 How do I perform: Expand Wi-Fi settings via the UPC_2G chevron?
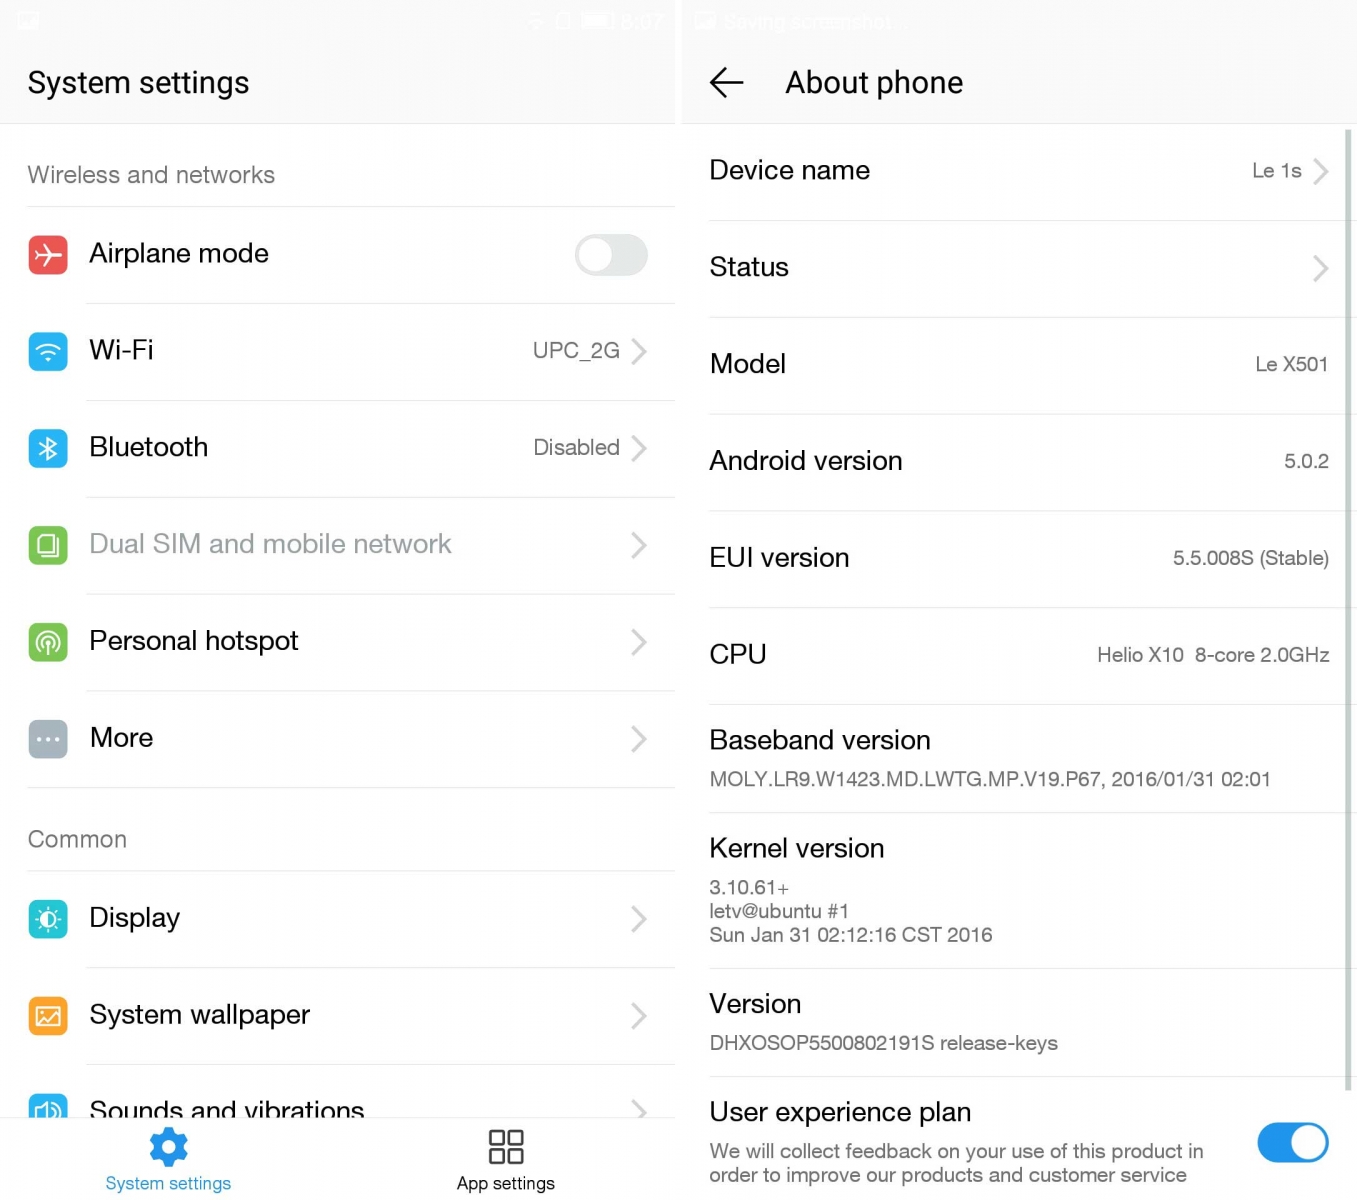pos(640,351)
